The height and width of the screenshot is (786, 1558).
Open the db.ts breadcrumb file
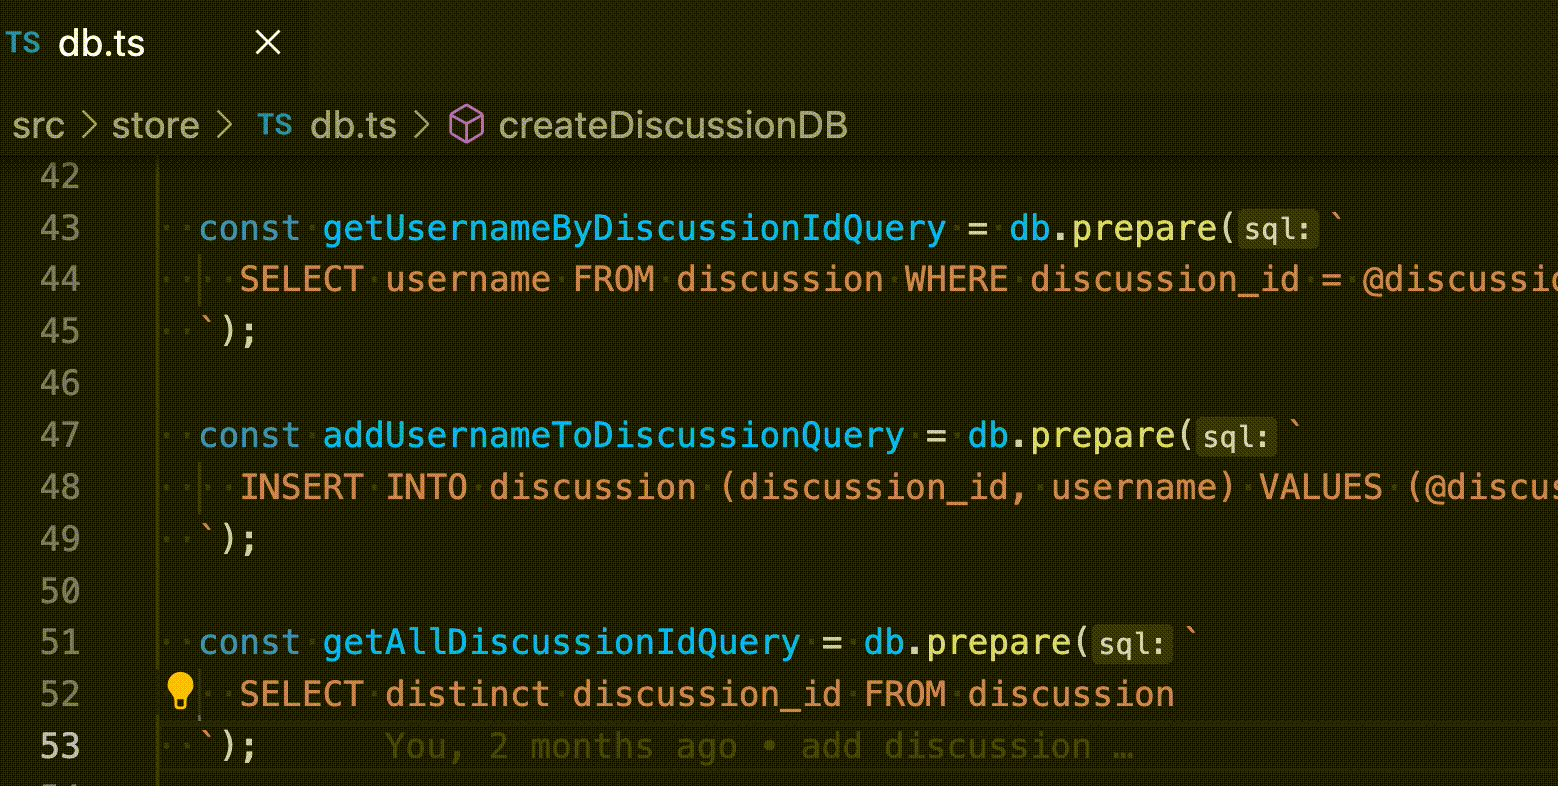353,125
